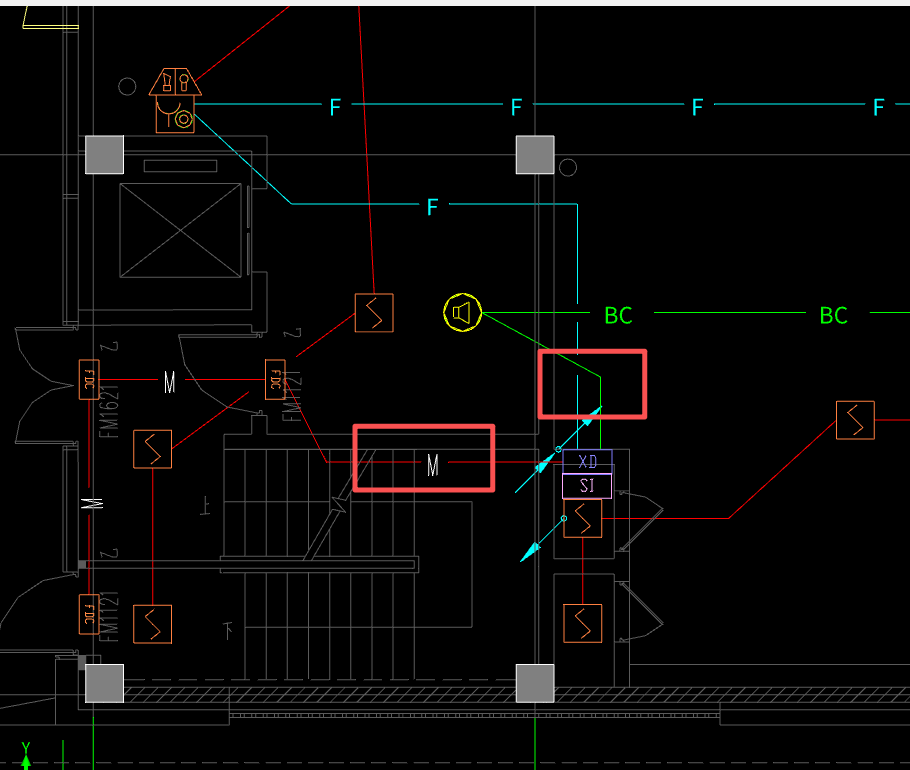Select the yellow speaker broadcast symbol
Screen dimensions: 910x770
point(463,313)
